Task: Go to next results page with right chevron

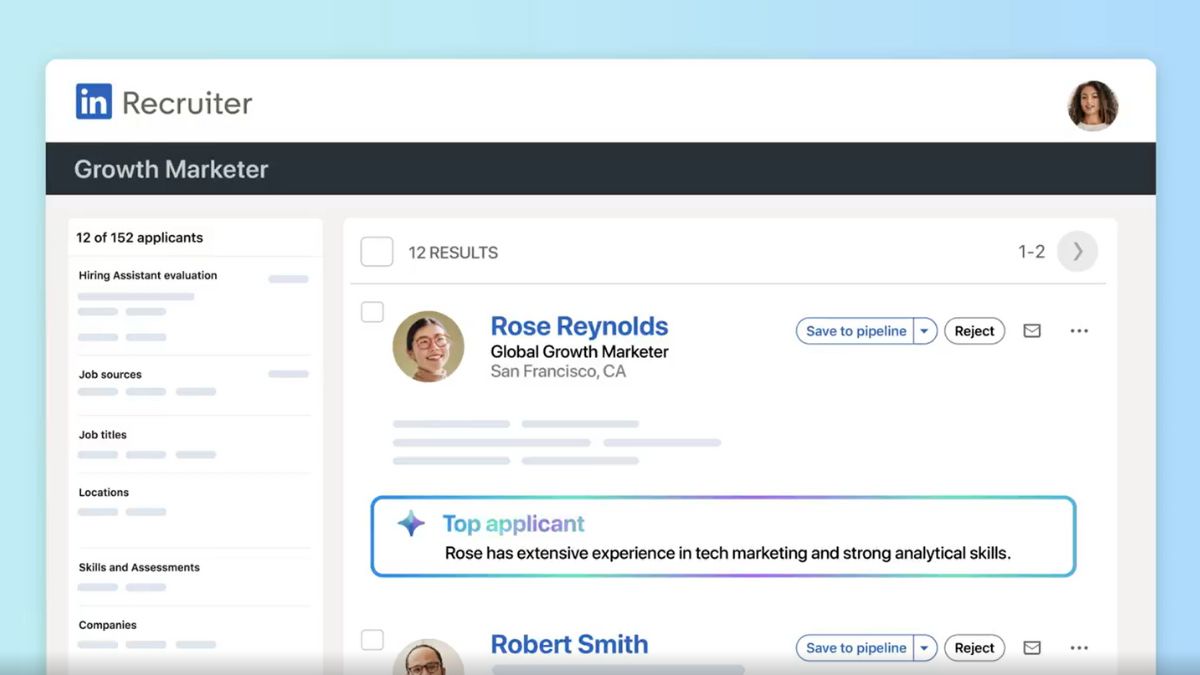Action: click(1076, 252)
